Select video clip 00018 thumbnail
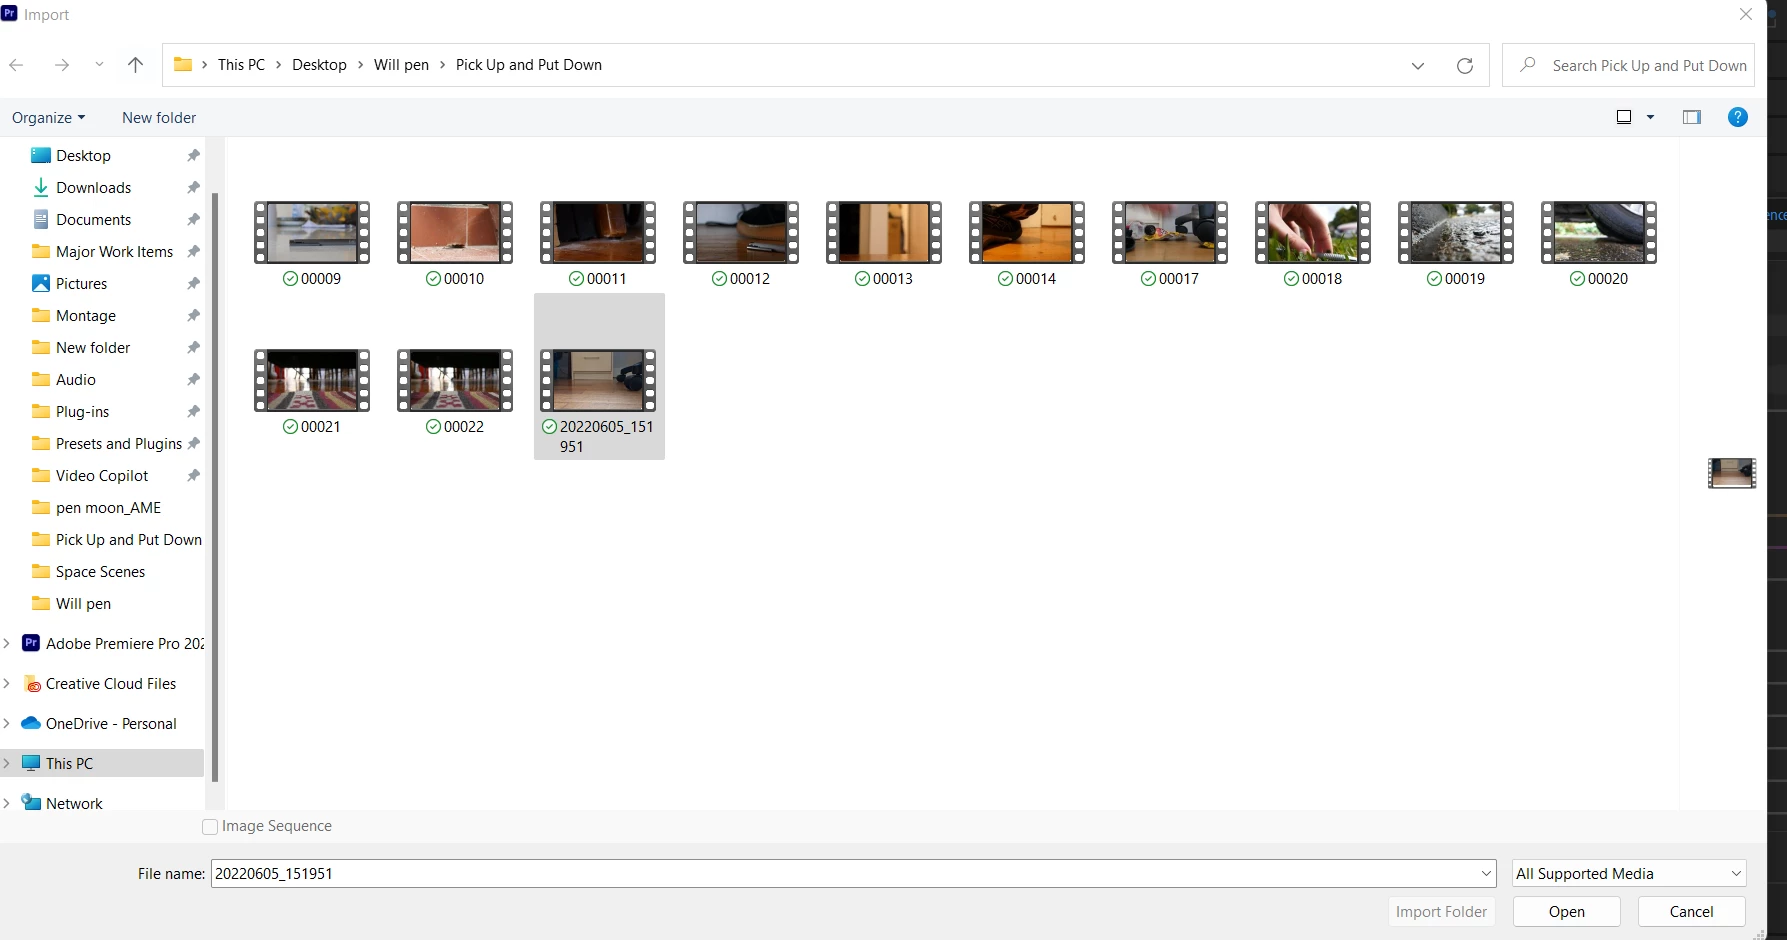 [1313, 232]
